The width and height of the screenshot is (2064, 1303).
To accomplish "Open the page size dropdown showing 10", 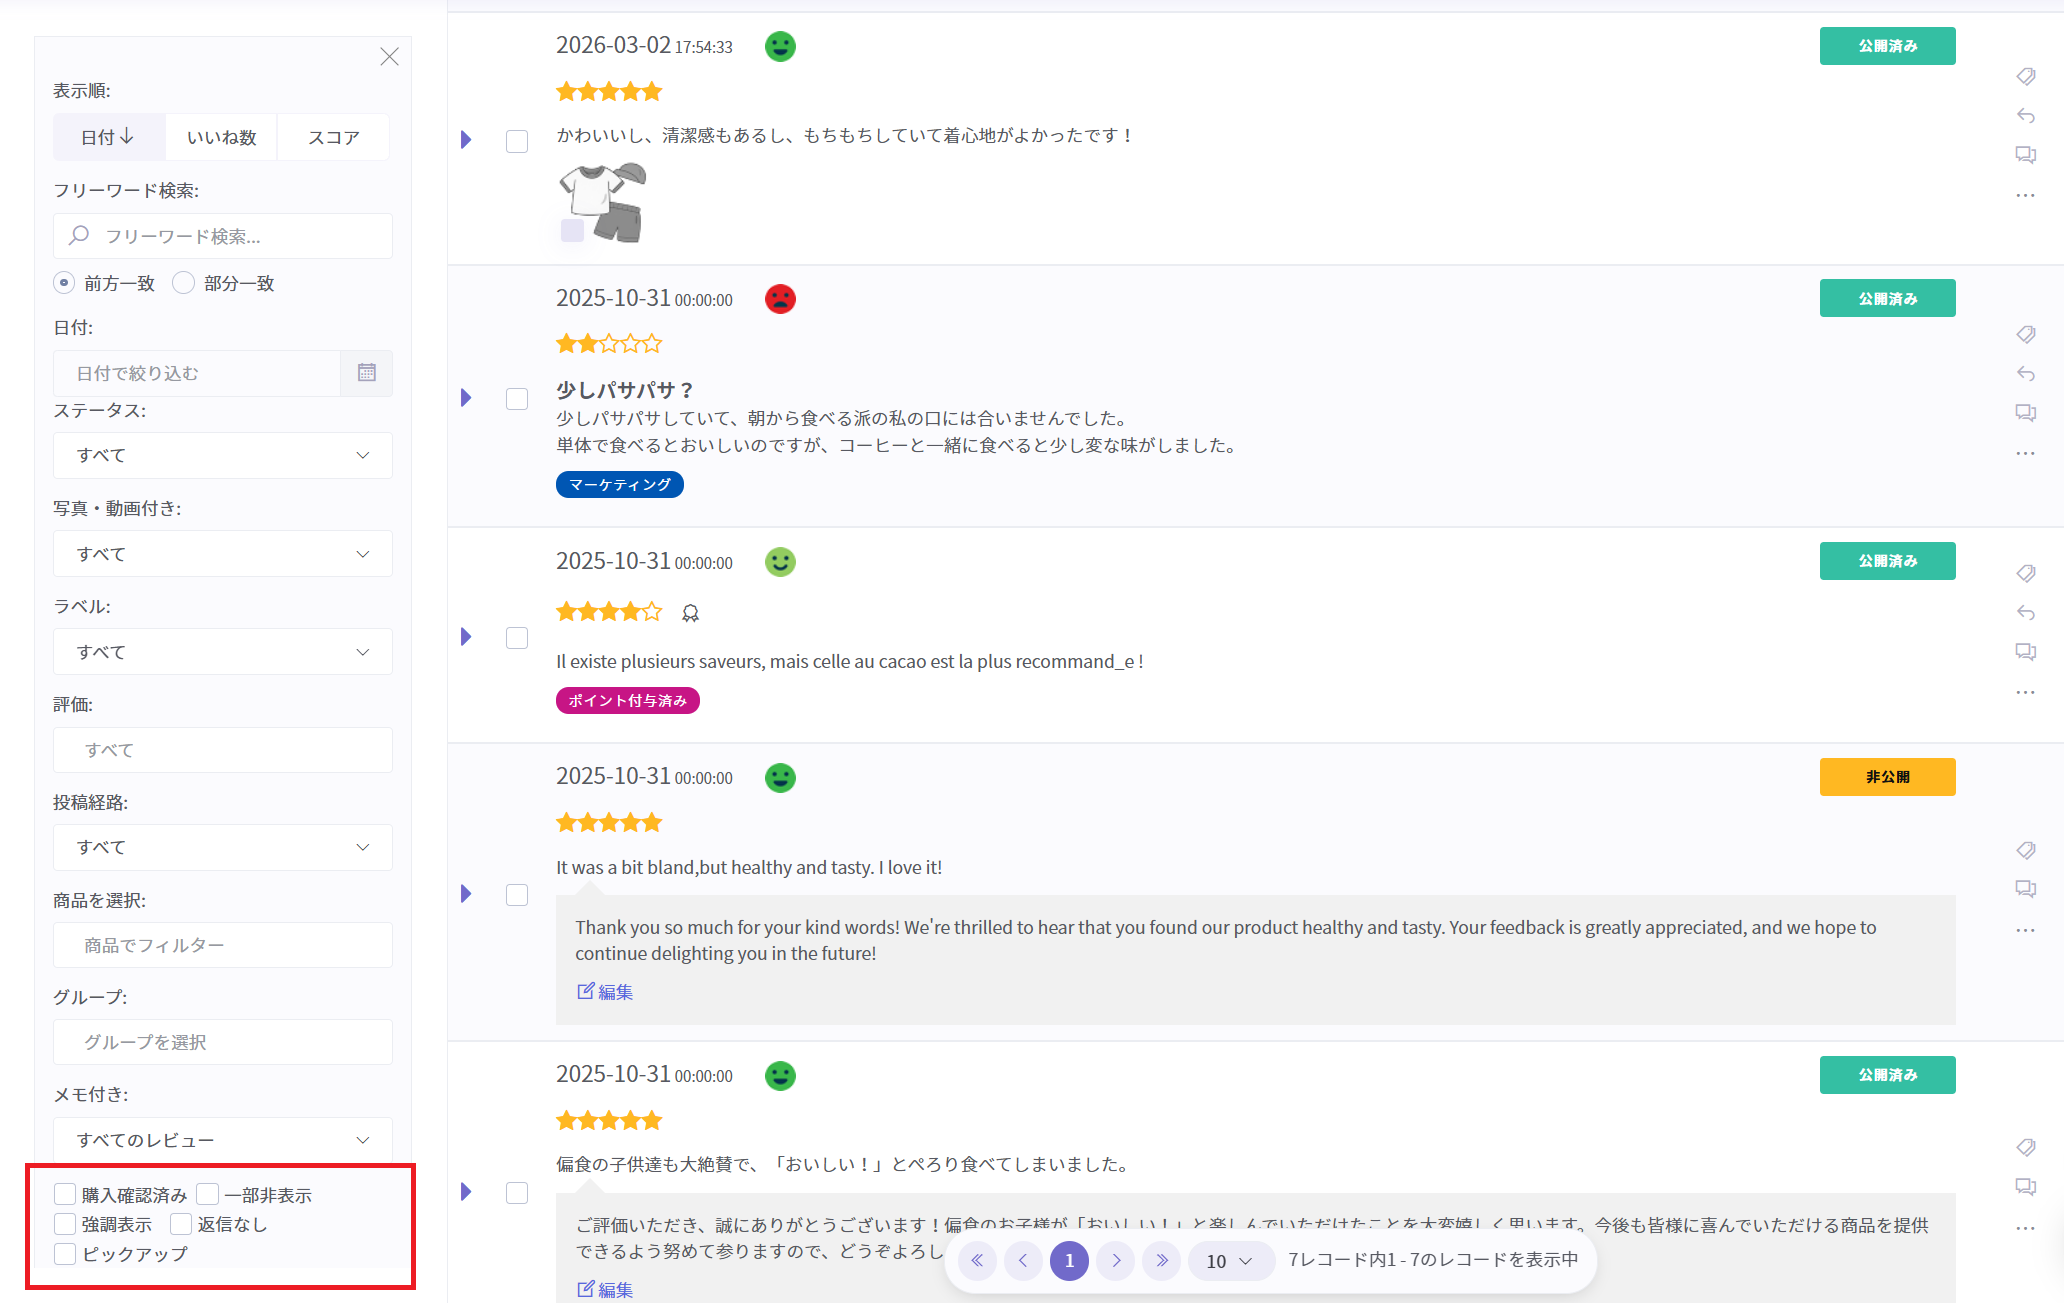I will pyautogui.click(x=1229, y=1260).
